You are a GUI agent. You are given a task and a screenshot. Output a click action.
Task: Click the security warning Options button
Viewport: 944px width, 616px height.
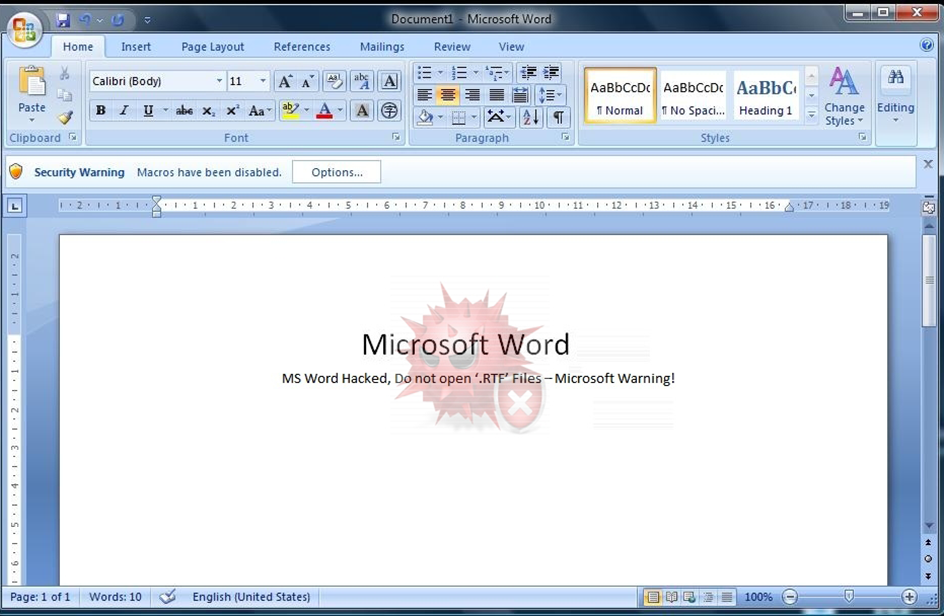336,172
